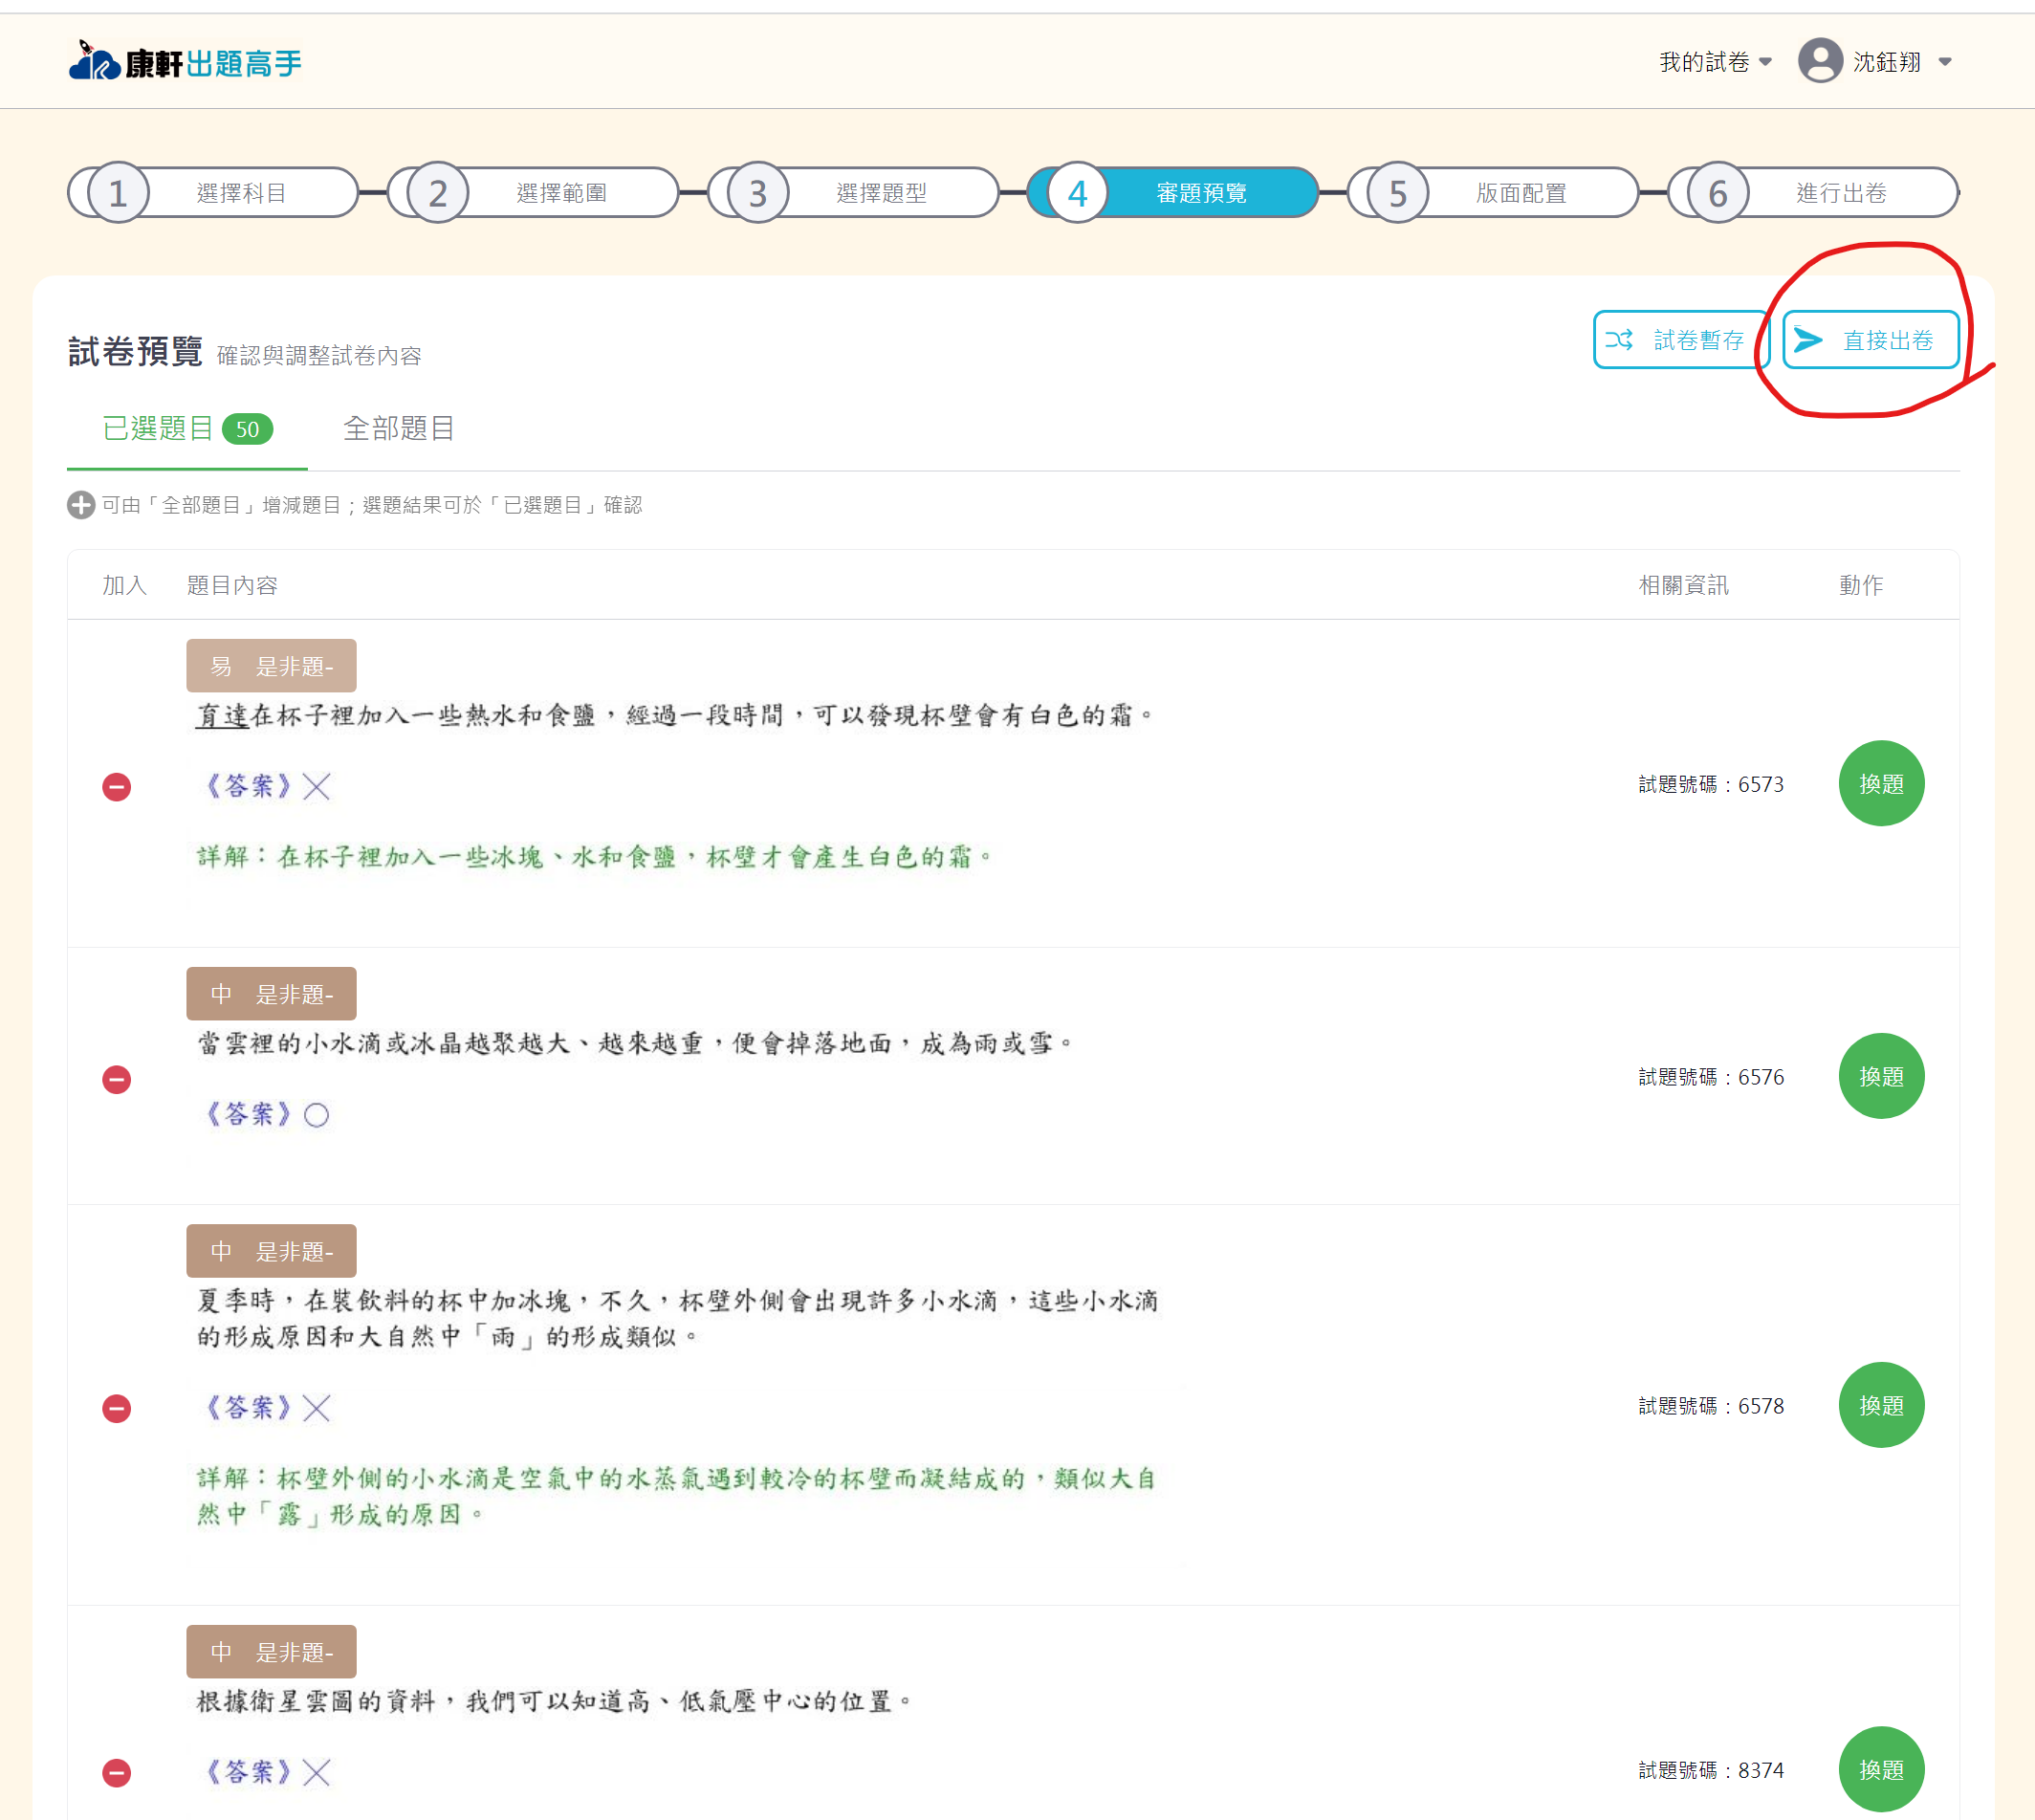
Task: Click the question text starting with 夏季時
Action: pos(677,1319)
